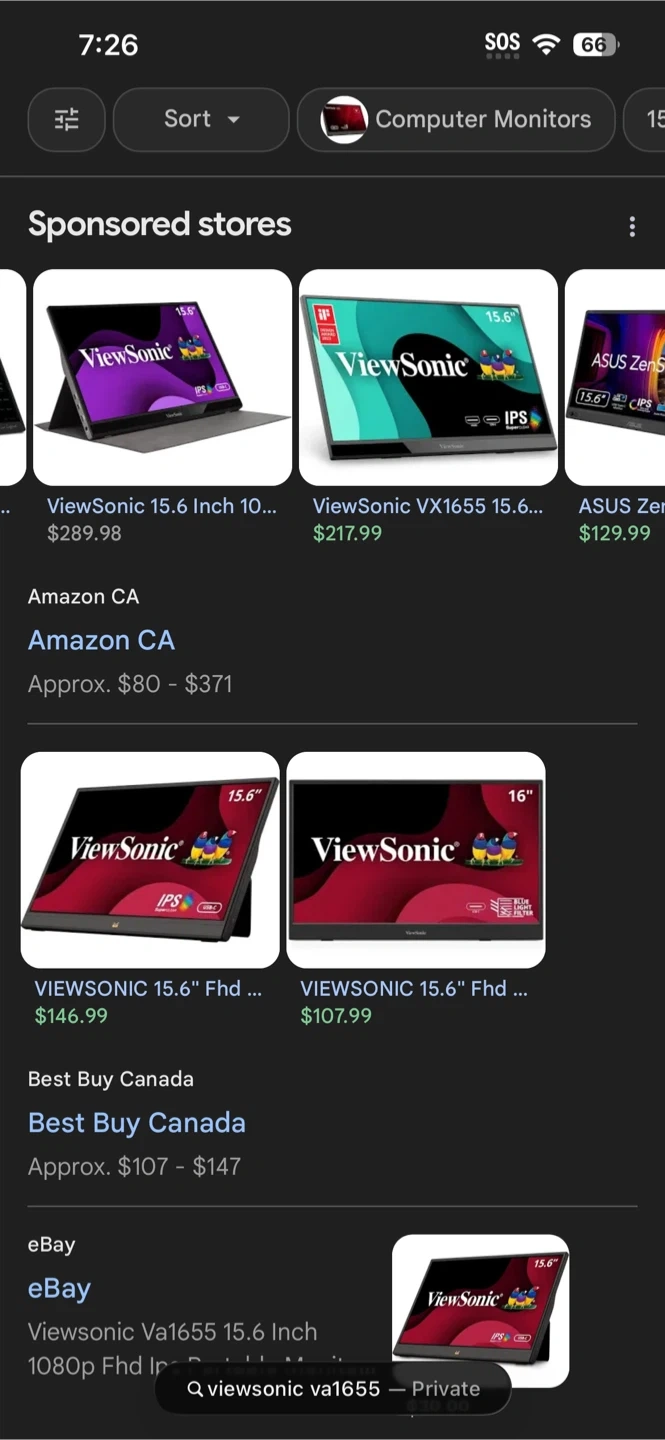Tap the Computer Monitors chip thumbnail icon
The height and width of the screenshot is (1440, 665).
coord(344,120)
